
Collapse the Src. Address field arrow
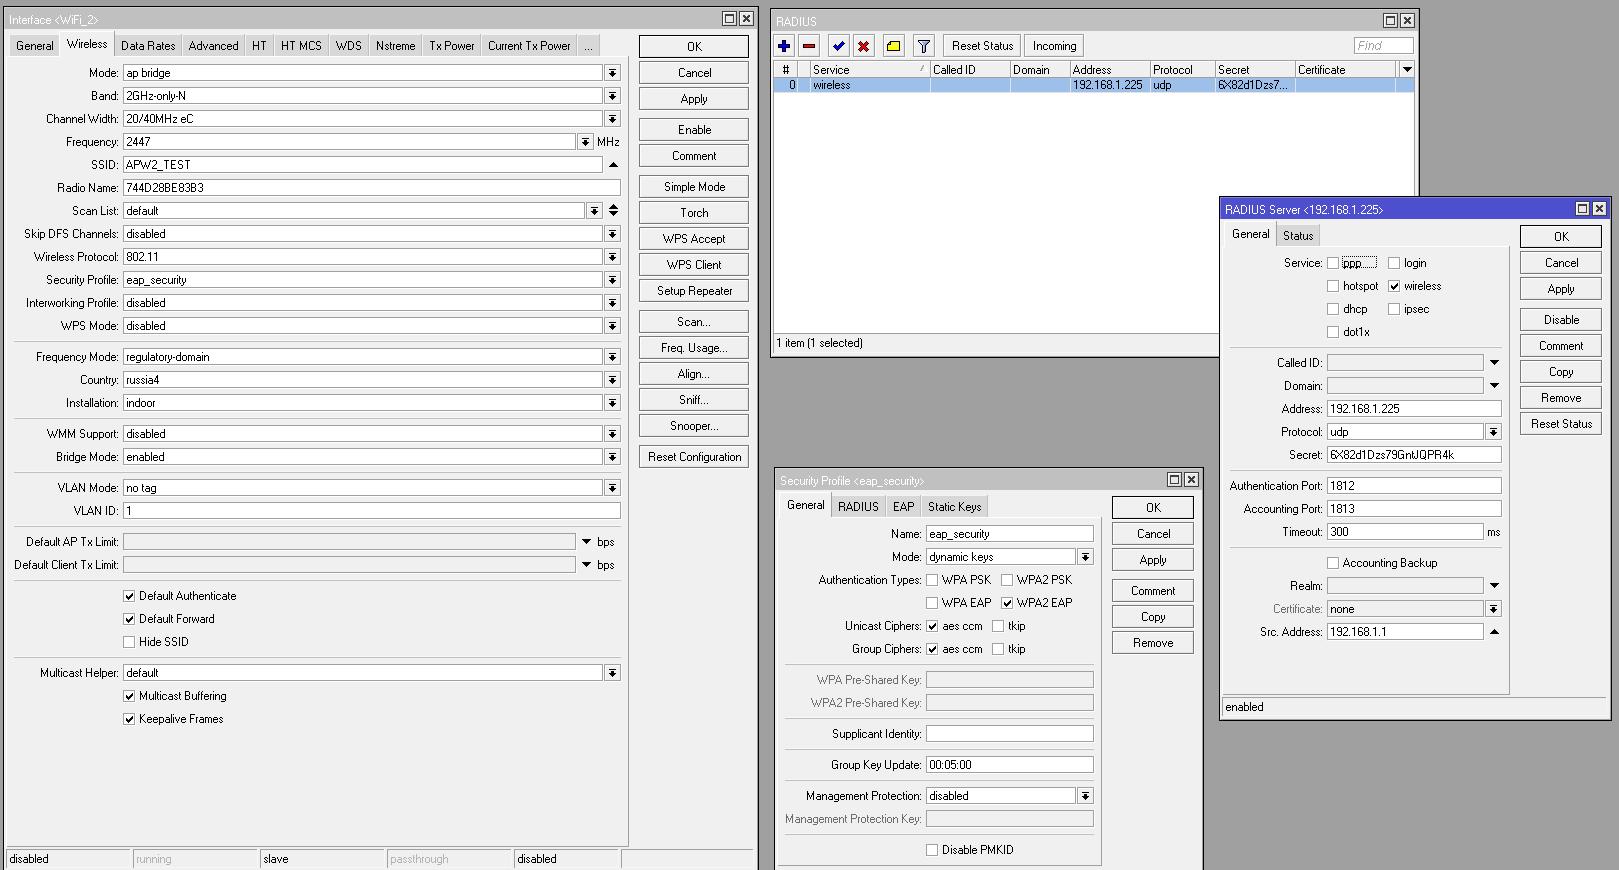[x=1494, y=632]
